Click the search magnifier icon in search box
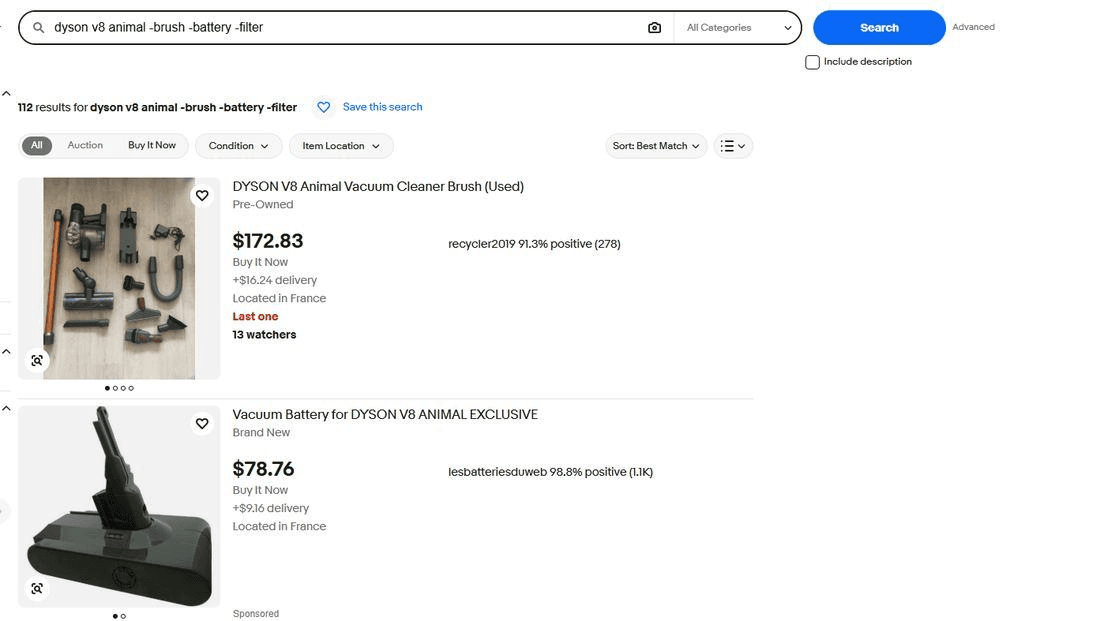The height and width of the screenshot is (621, 1100). [x=39, y=27]
